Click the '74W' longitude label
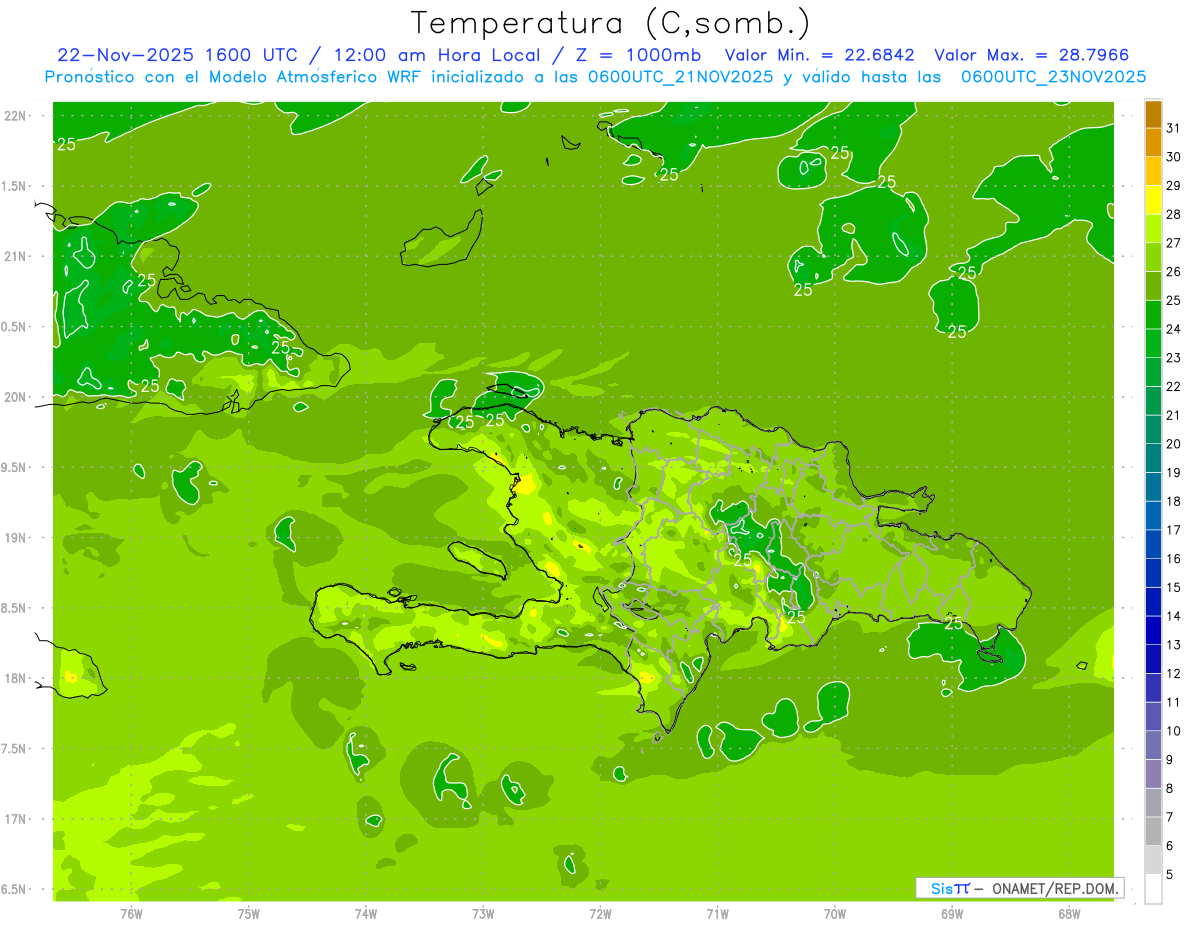1200x927 pixels. pyautogui.click(x=366, y=914)
